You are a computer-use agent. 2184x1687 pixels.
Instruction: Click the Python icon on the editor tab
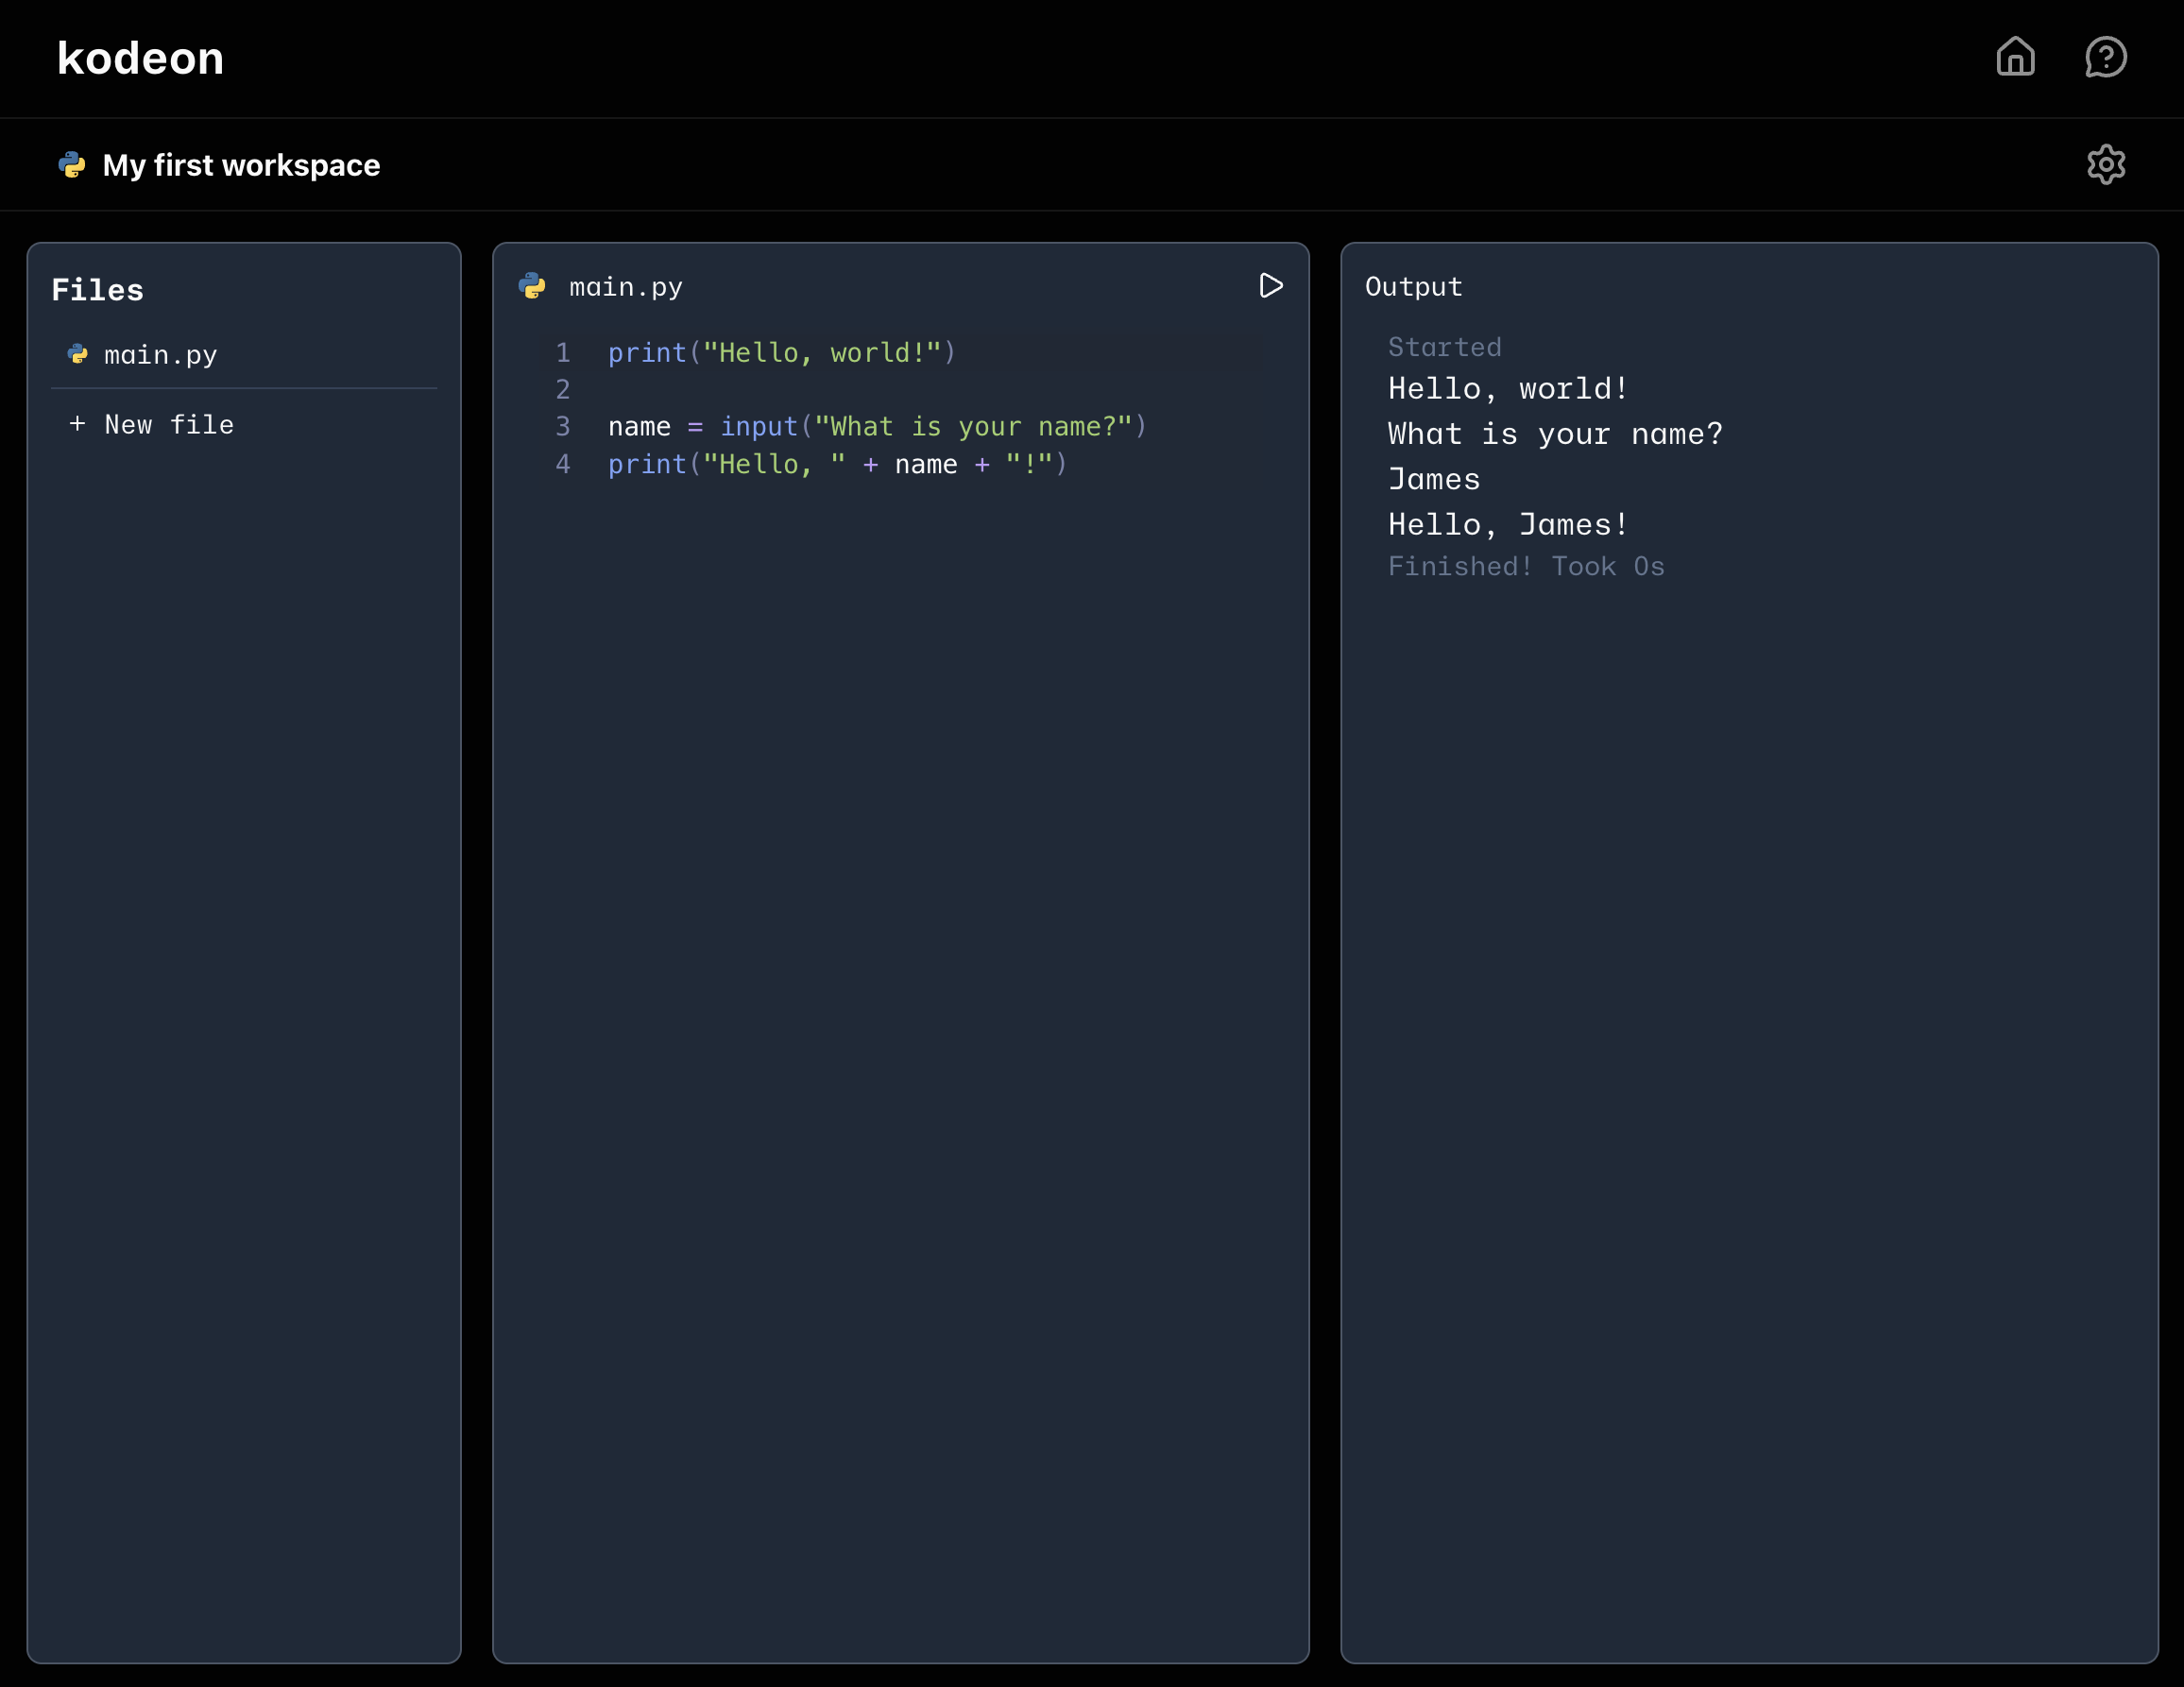click(532, 286)
